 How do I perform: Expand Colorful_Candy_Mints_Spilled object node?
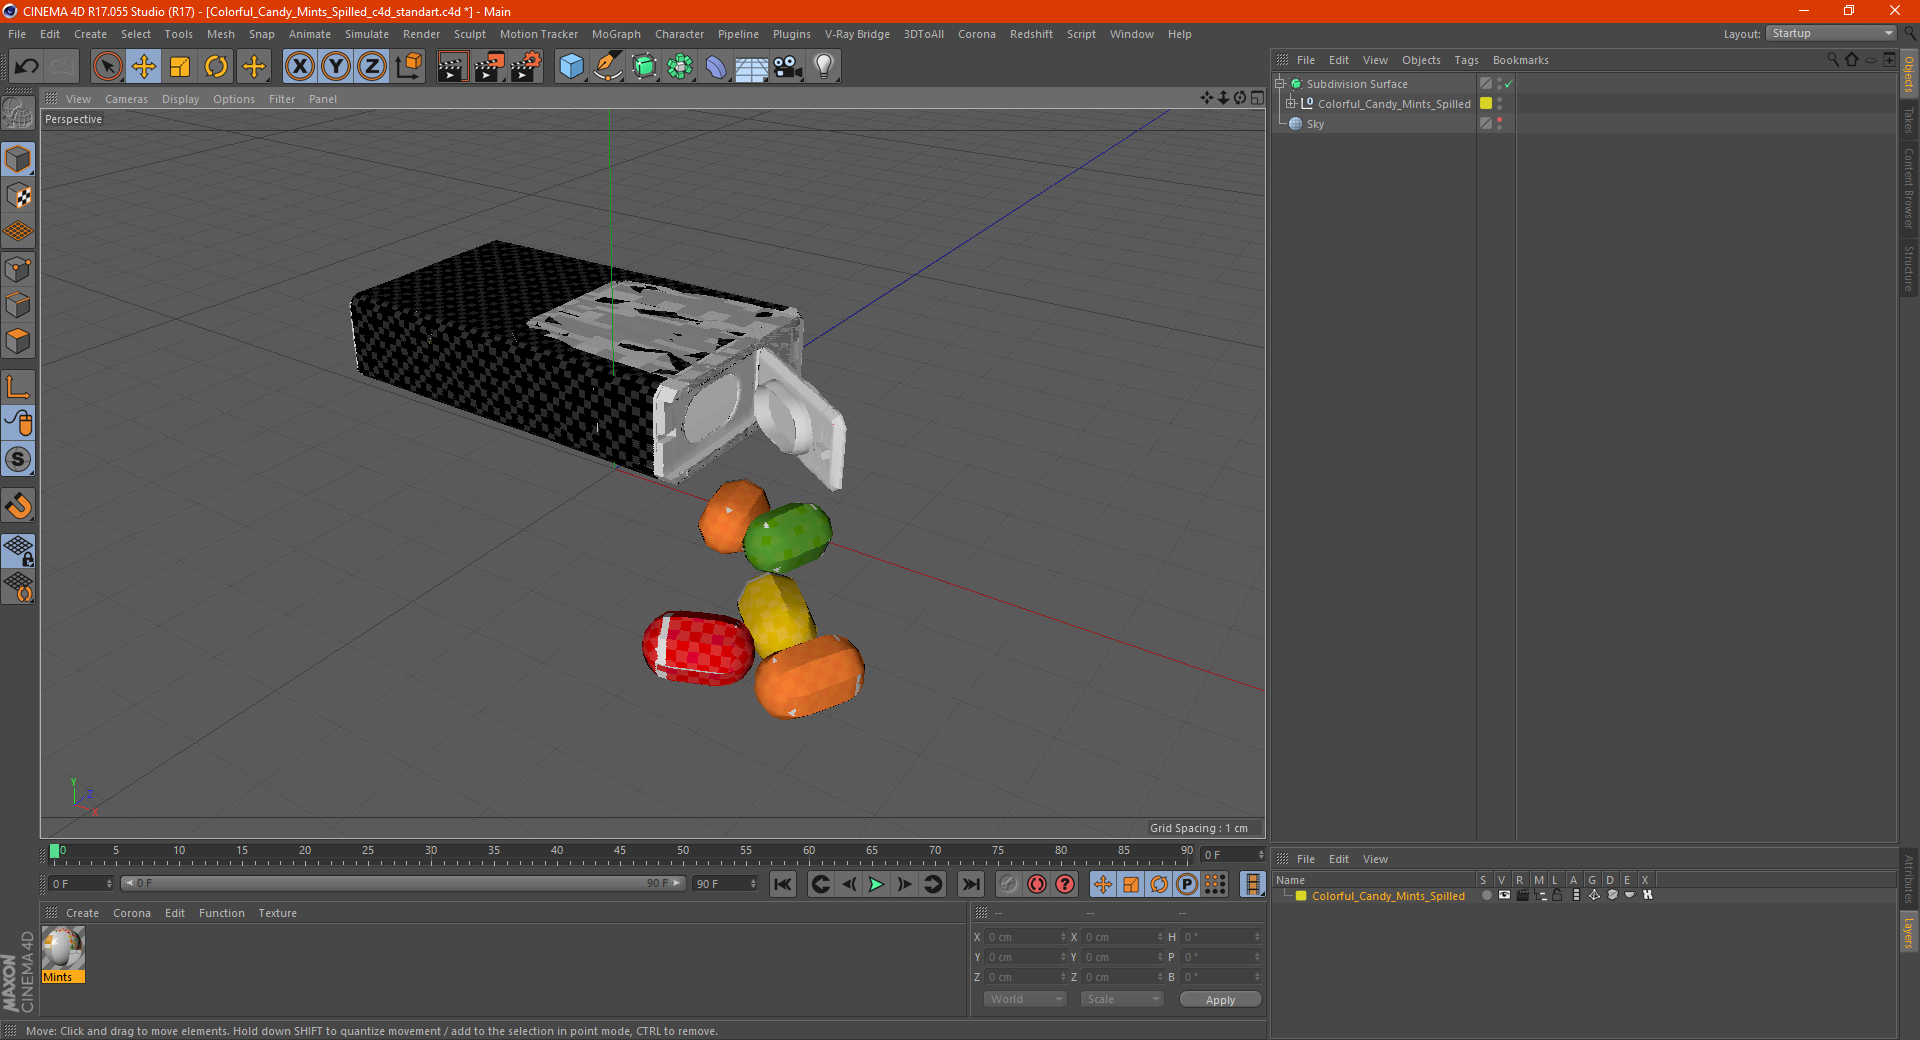pos(1290,103)
